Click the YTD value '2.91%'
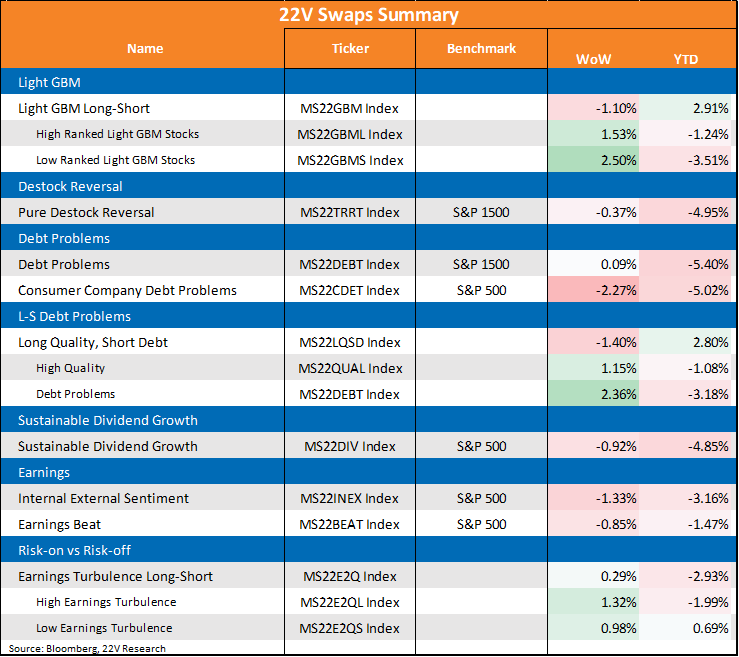The width and height of the screenshot is (739, 657). (710, 108)
